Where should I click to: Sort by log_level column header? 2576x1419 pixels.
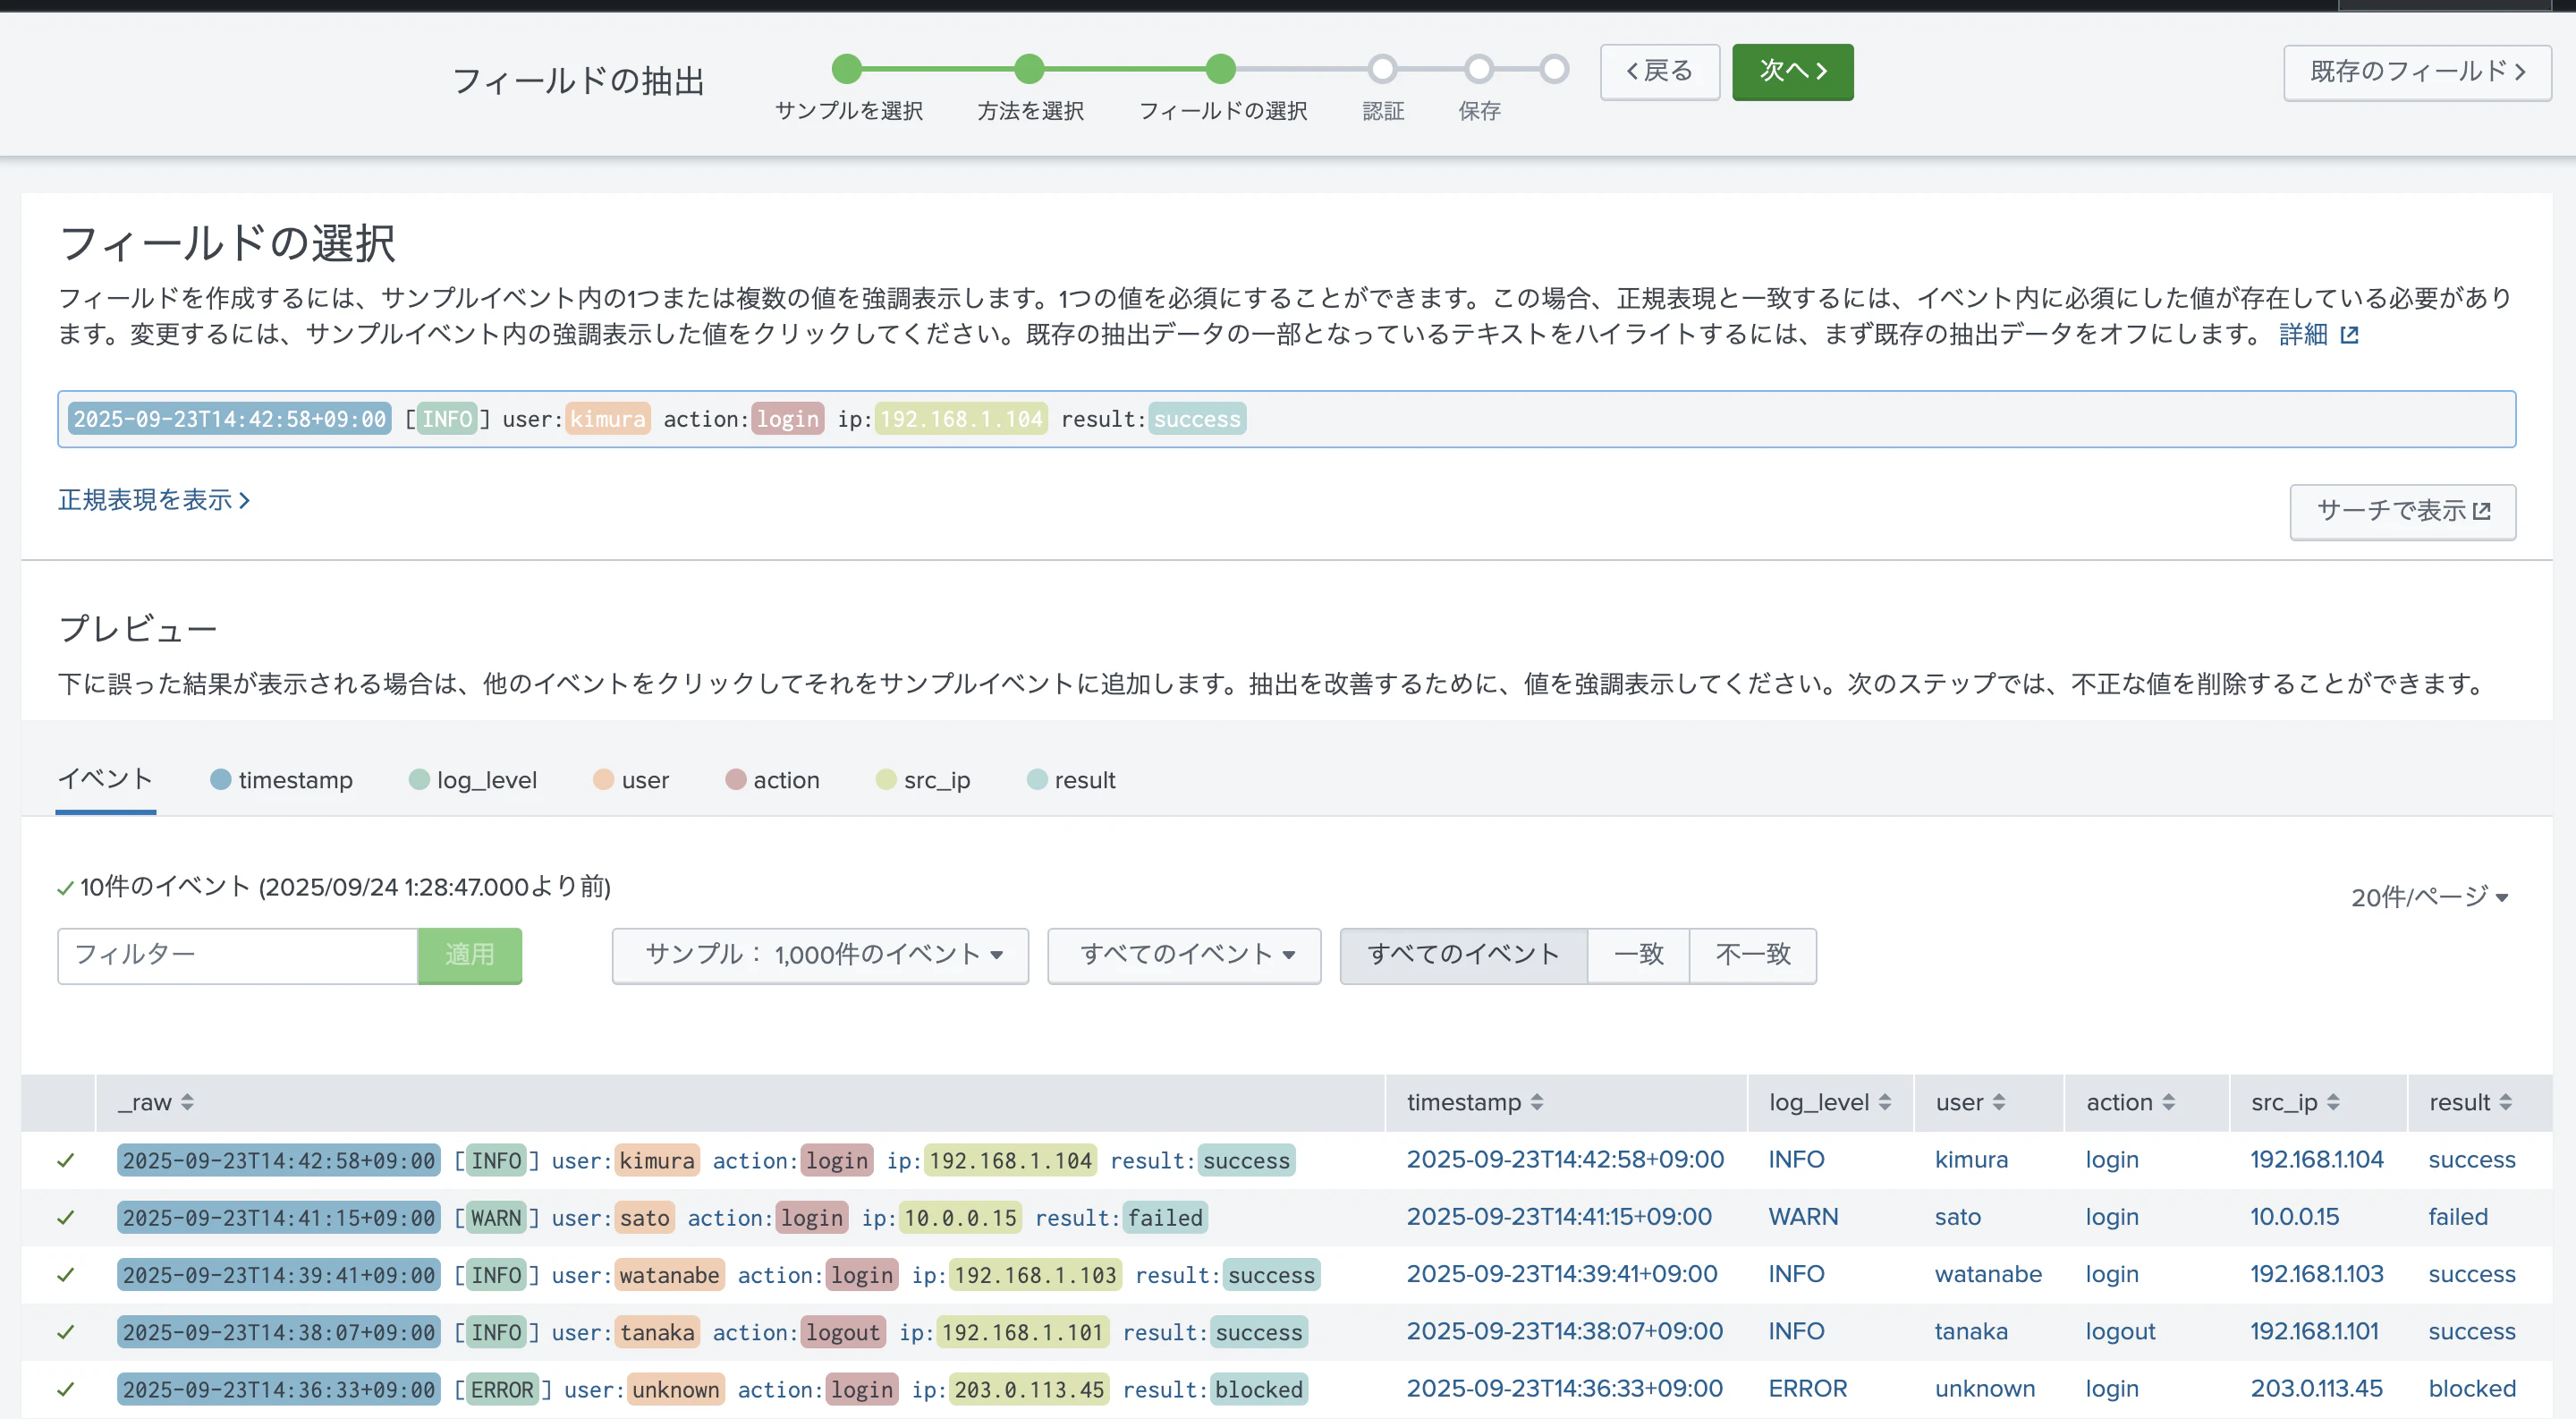pyautogui.click(x=1830, y=1102)
